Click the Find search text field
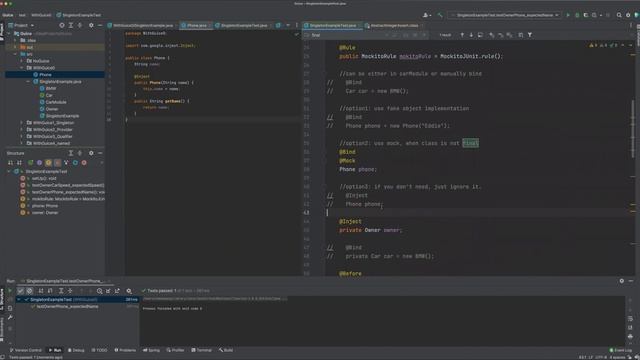This screenshot has height=360, width=640. [x=347, y=35]
